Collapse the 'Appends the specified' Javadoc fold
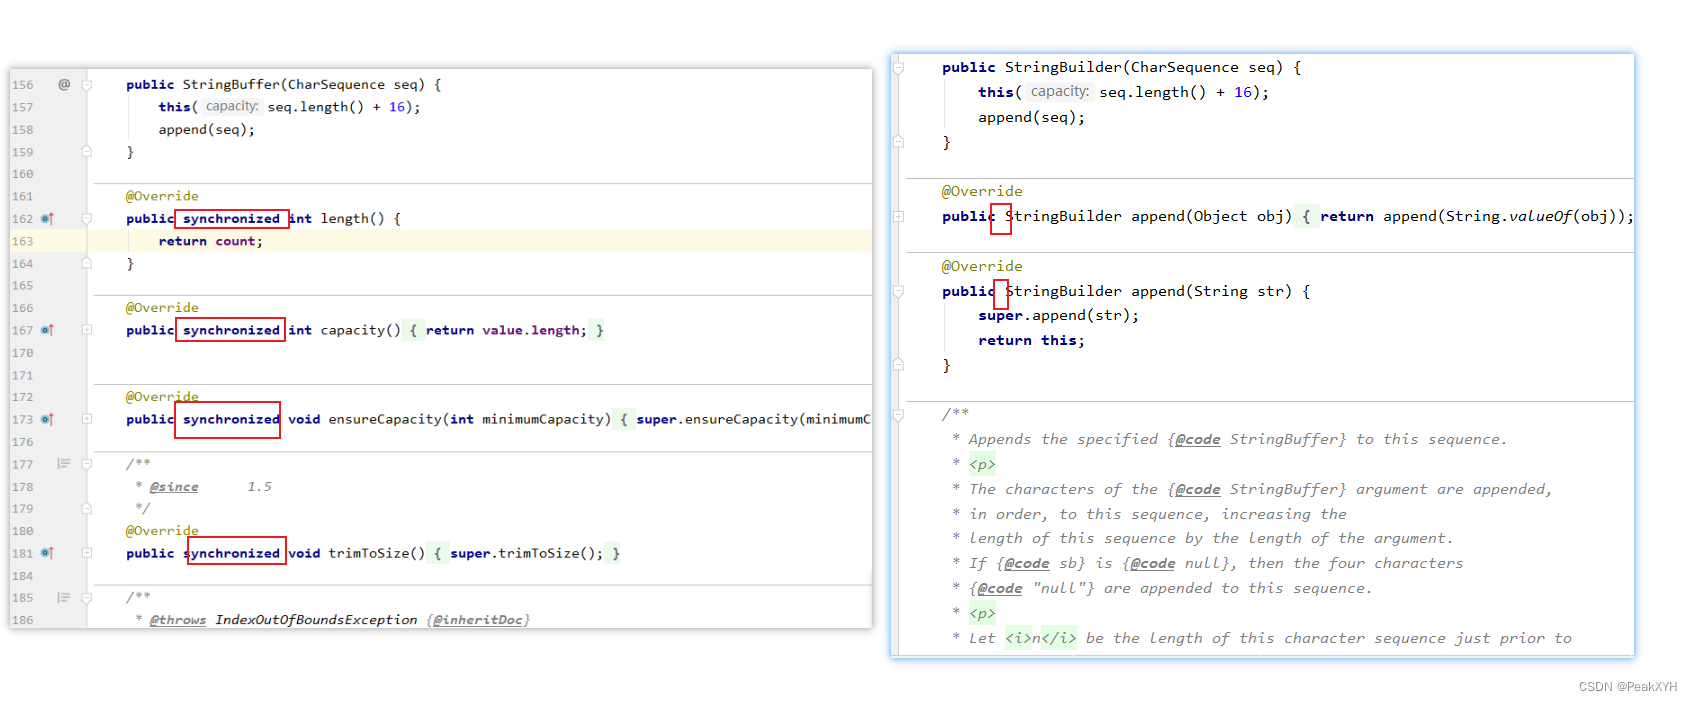Screen dimensions: 1692x701 (x=898, y=415)
